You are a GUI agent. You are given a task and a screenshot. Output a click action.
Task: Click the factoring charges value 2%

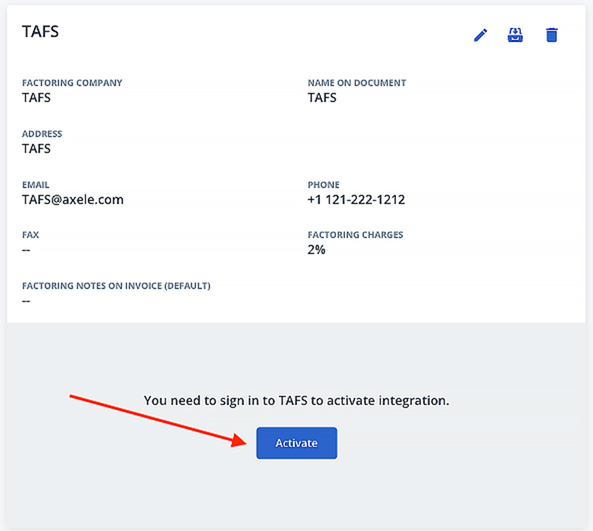tap(317, 250)
